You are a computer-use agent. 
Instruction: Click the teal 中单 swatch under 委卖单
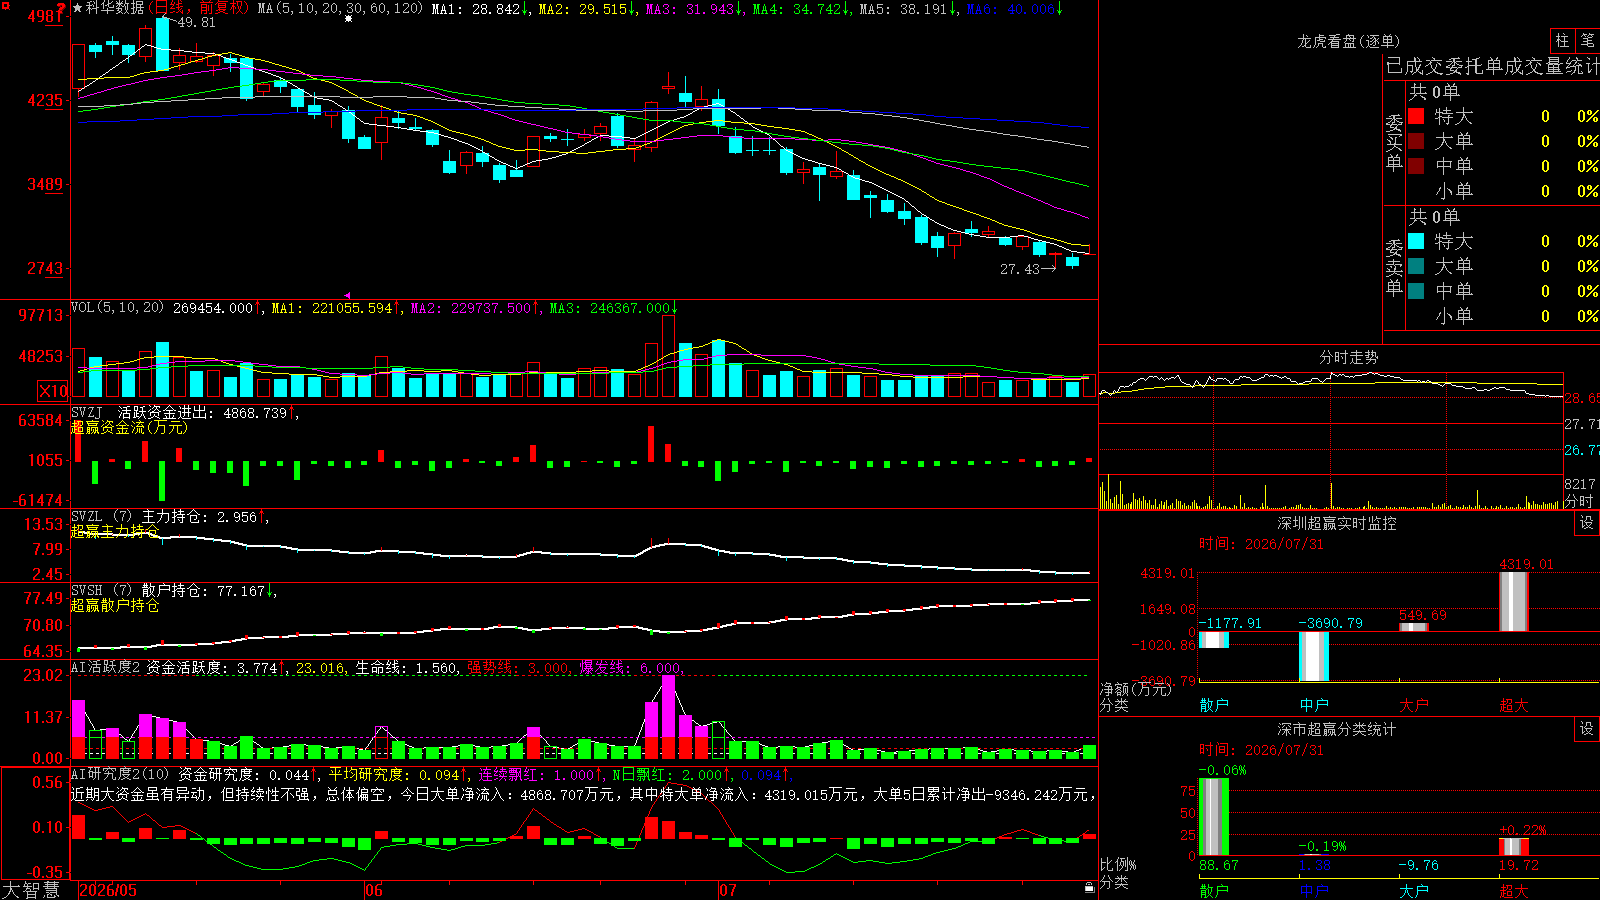(1416, 290)
